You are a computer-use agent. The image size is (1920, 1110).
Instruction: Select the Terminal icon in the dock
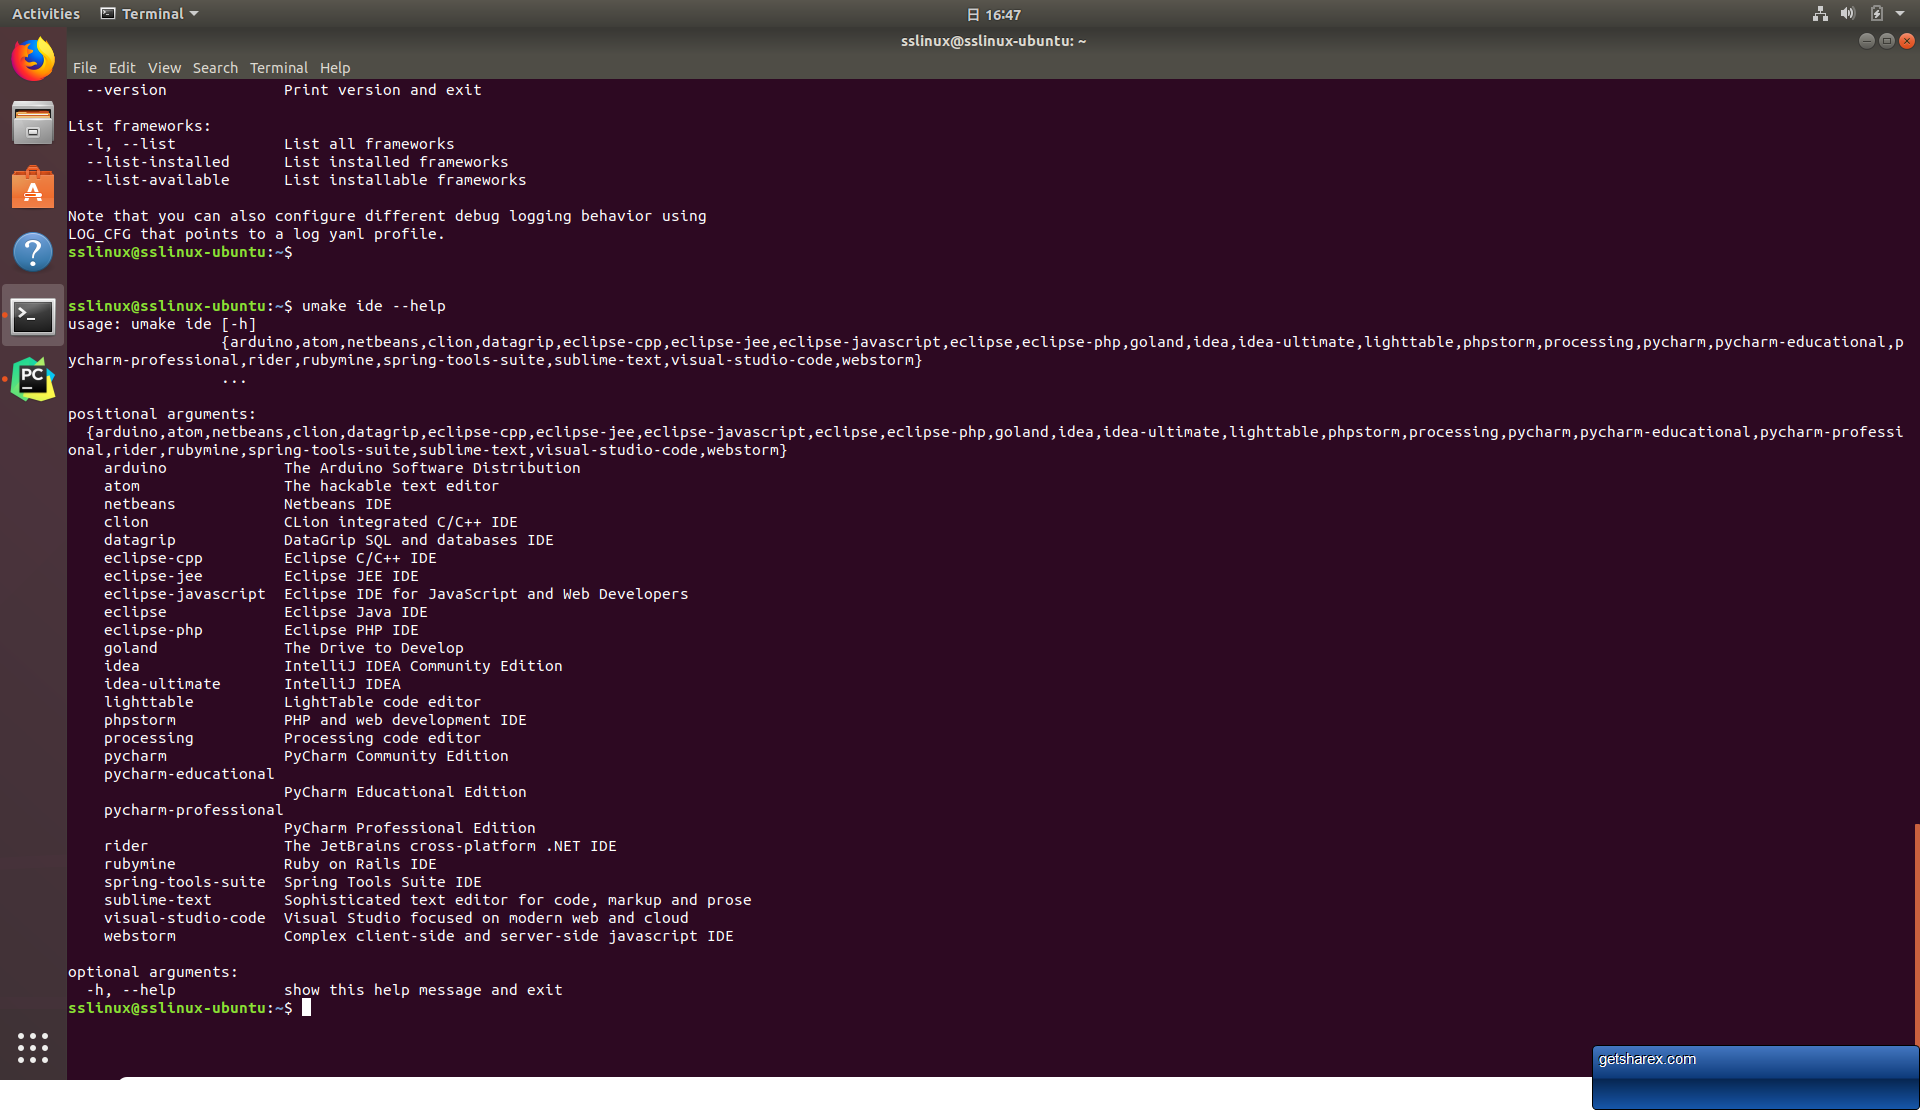pyautogui.click(x=33, y=316)
